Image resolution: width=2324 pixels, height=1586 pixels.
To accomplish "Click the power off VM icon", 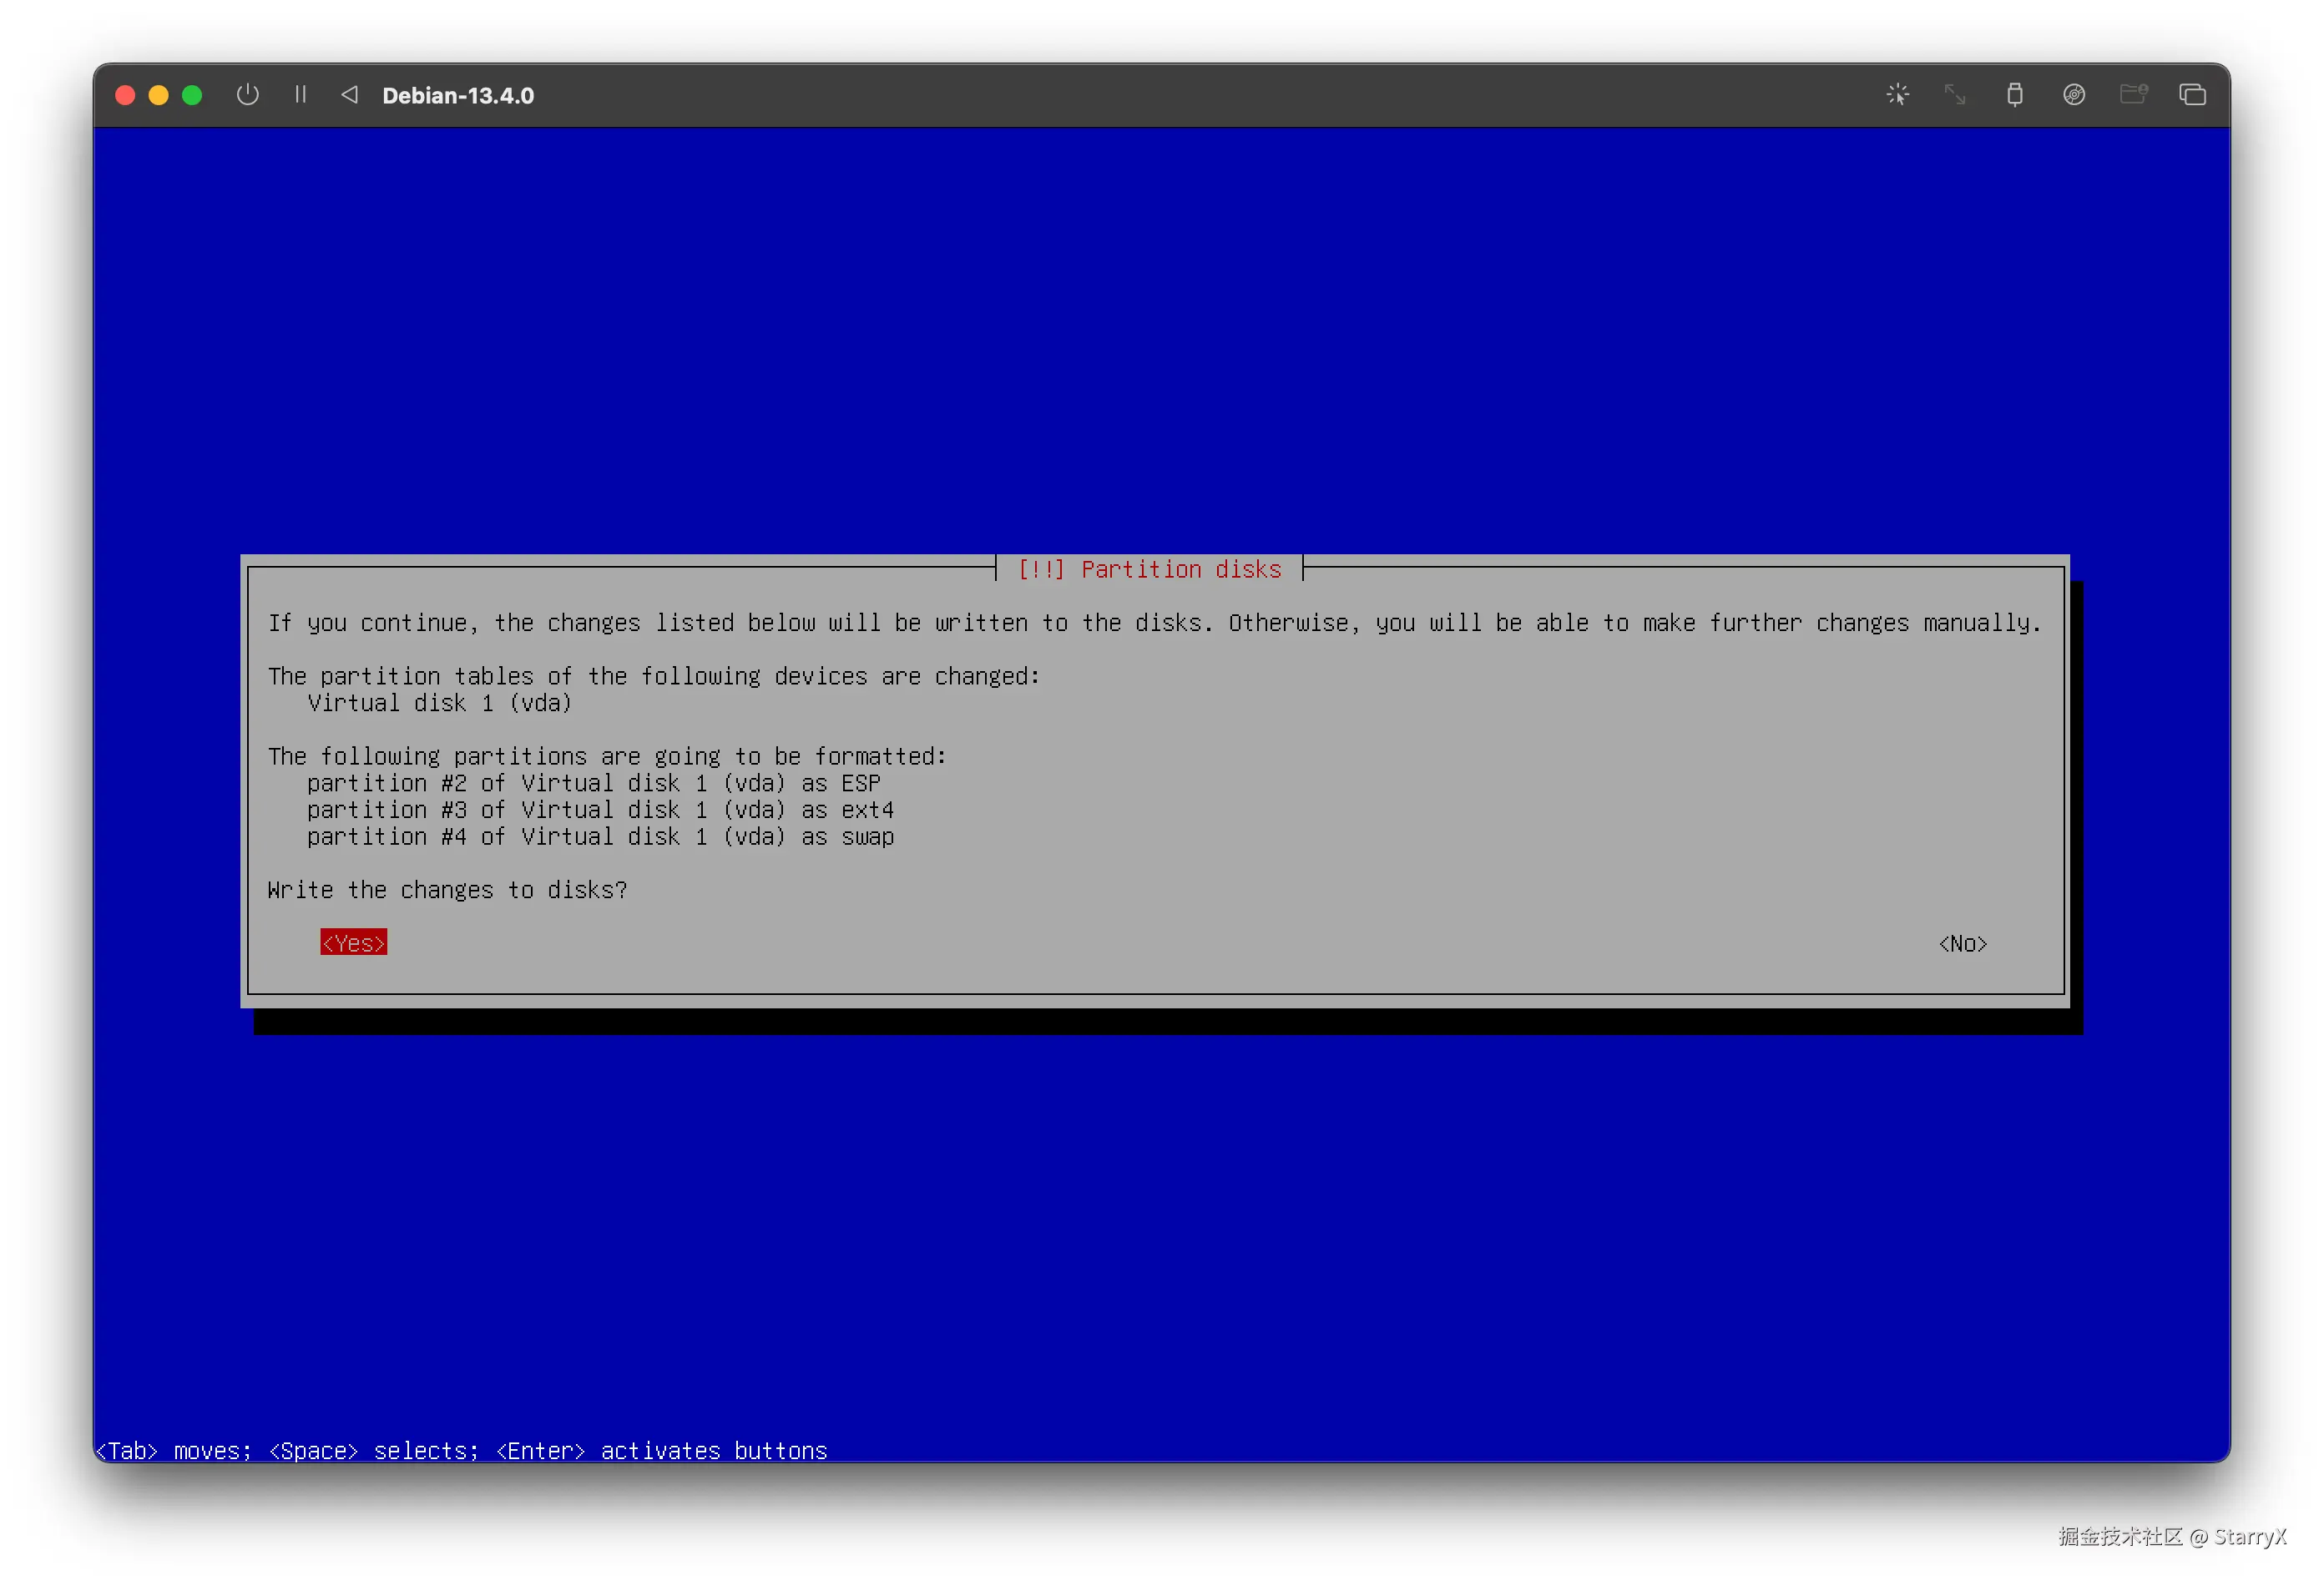I will point(247,95).
